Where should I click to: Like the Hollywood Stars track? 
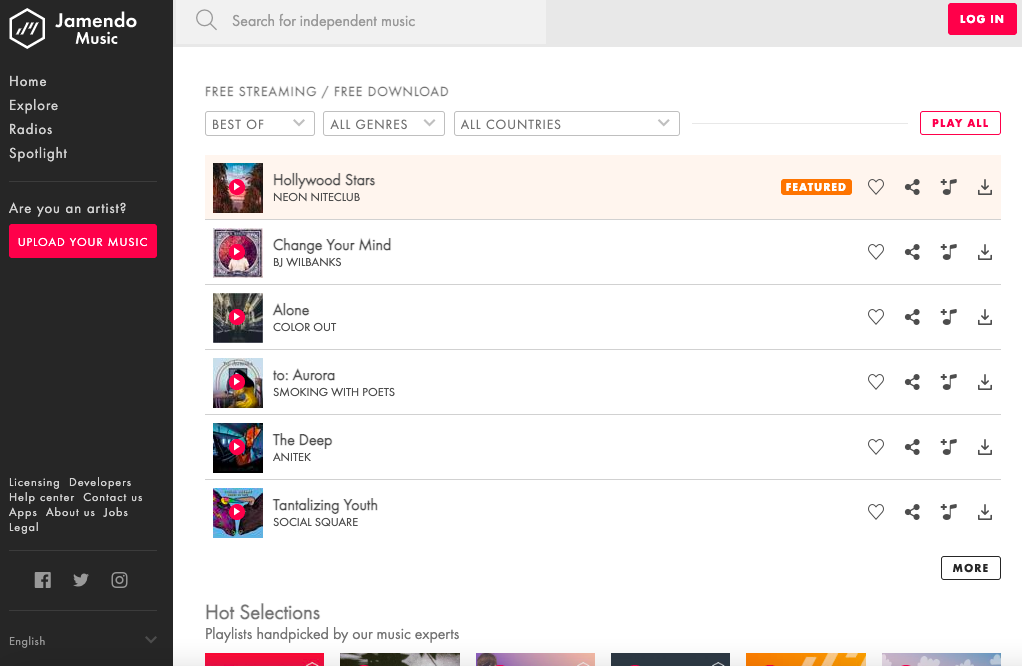coord(875,187)
